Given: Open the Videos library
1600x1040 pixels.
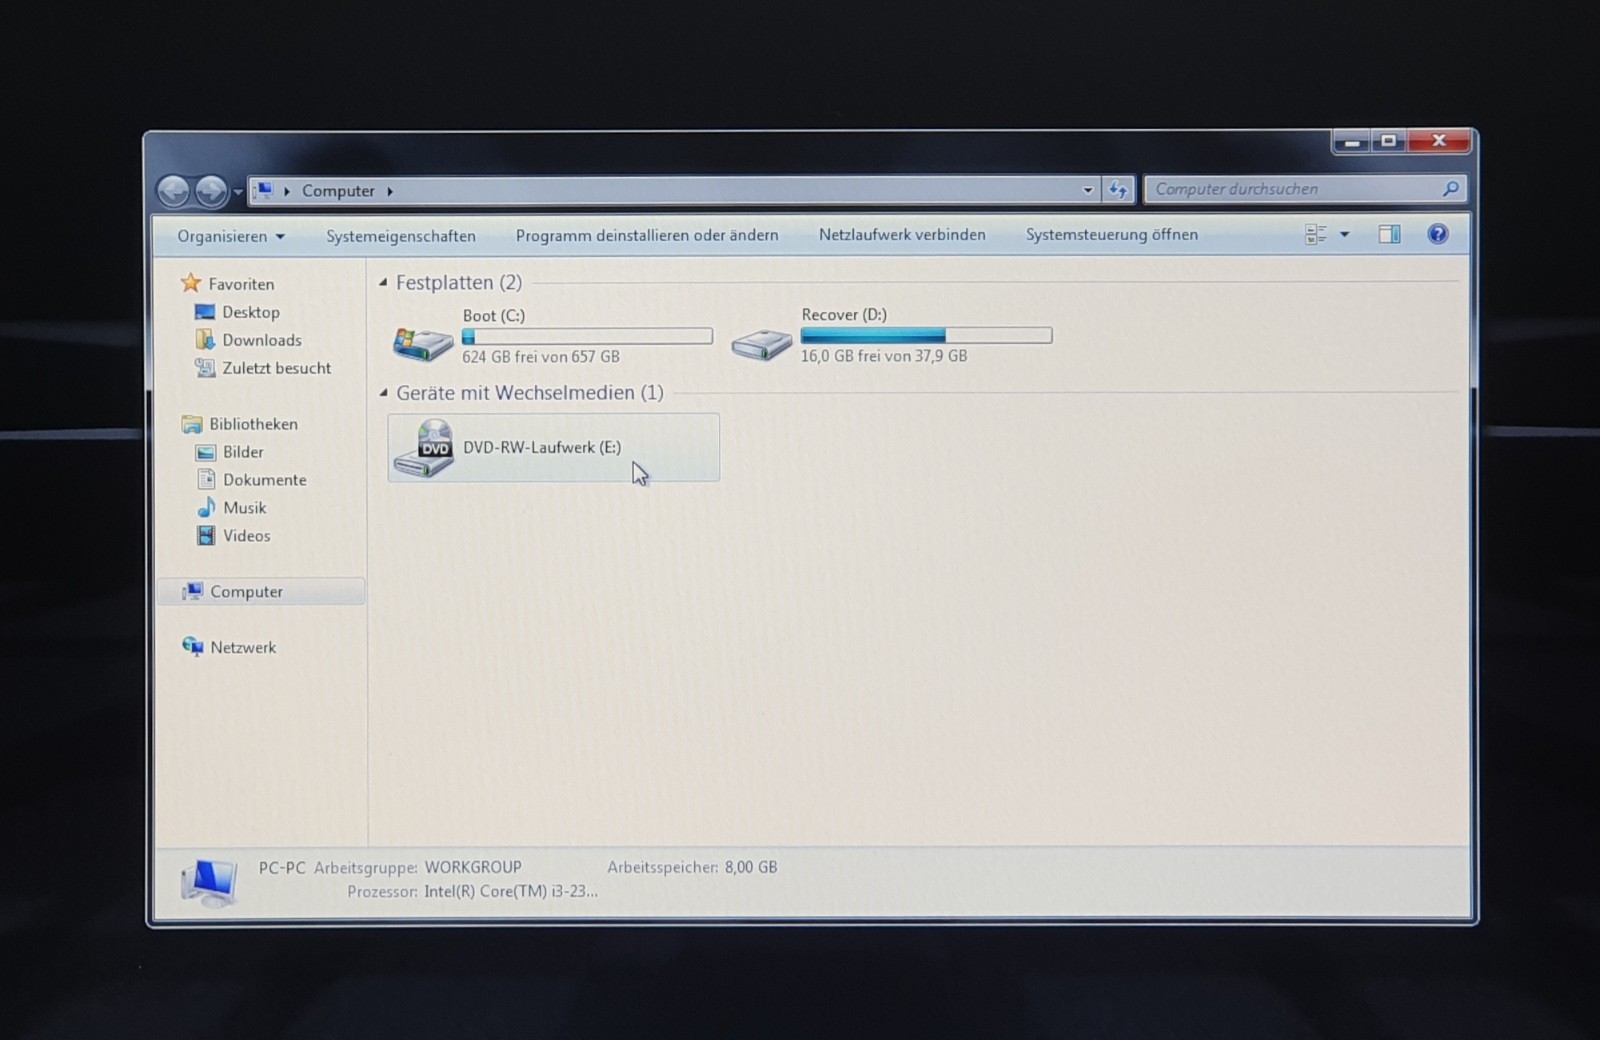Looking at the screenshot, I should click(246, 536).
